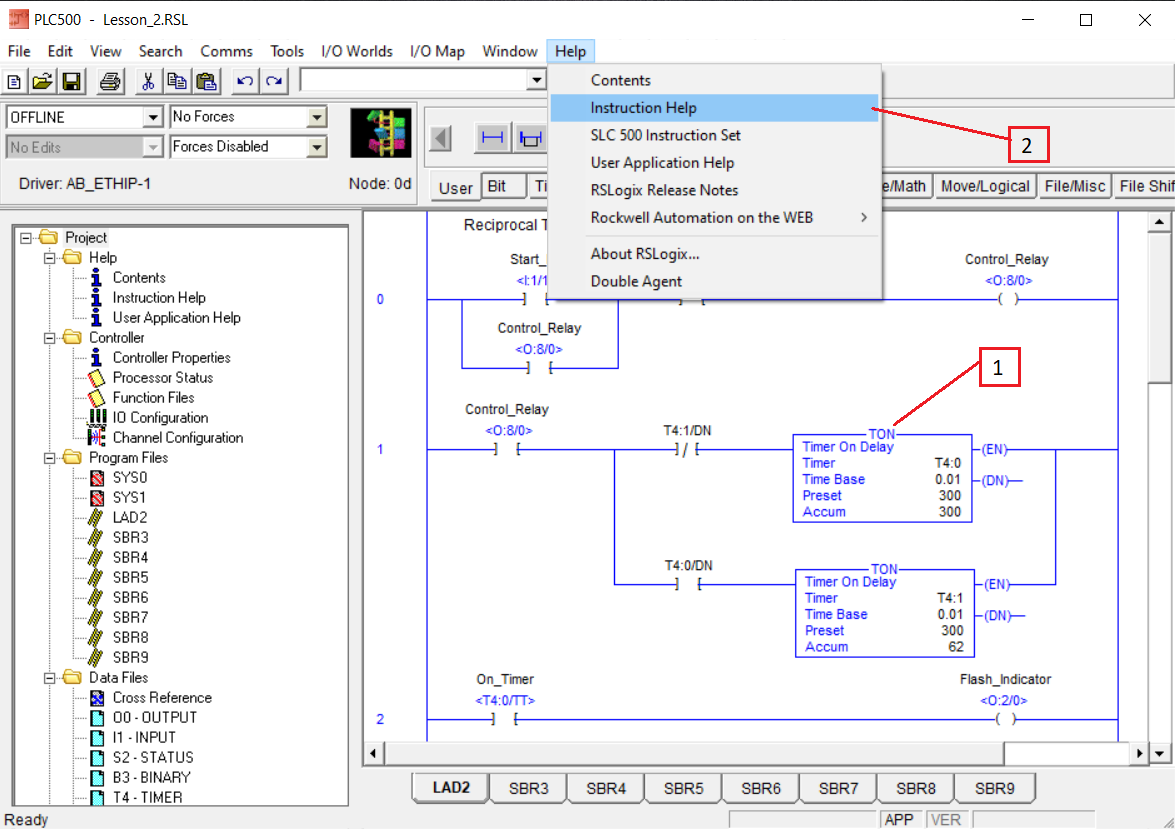Click the Cut scissors icon
1175x829 pixels.
point(148,81)
